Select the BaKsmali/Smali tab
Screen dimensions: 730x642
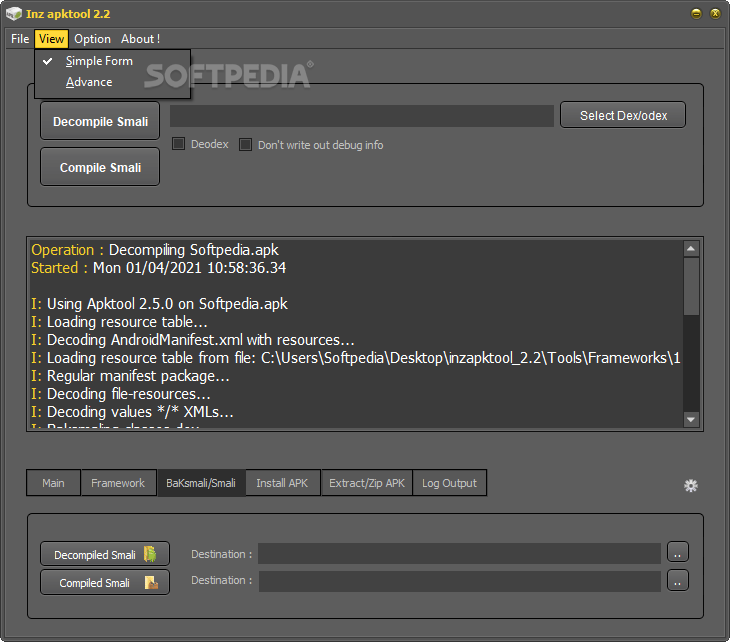(x=201, y=483)
